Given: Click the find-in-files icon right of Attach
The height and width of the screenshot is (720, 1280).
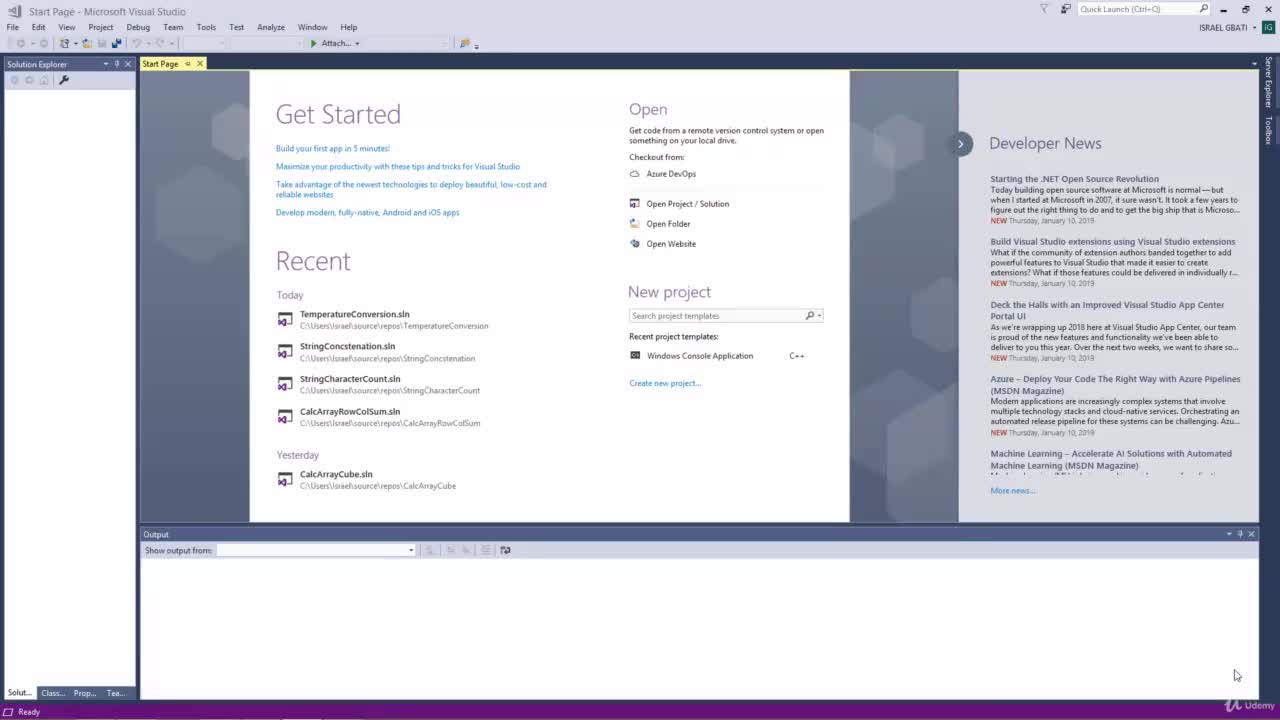Looking at the screenshot, I should click(464, 43).
